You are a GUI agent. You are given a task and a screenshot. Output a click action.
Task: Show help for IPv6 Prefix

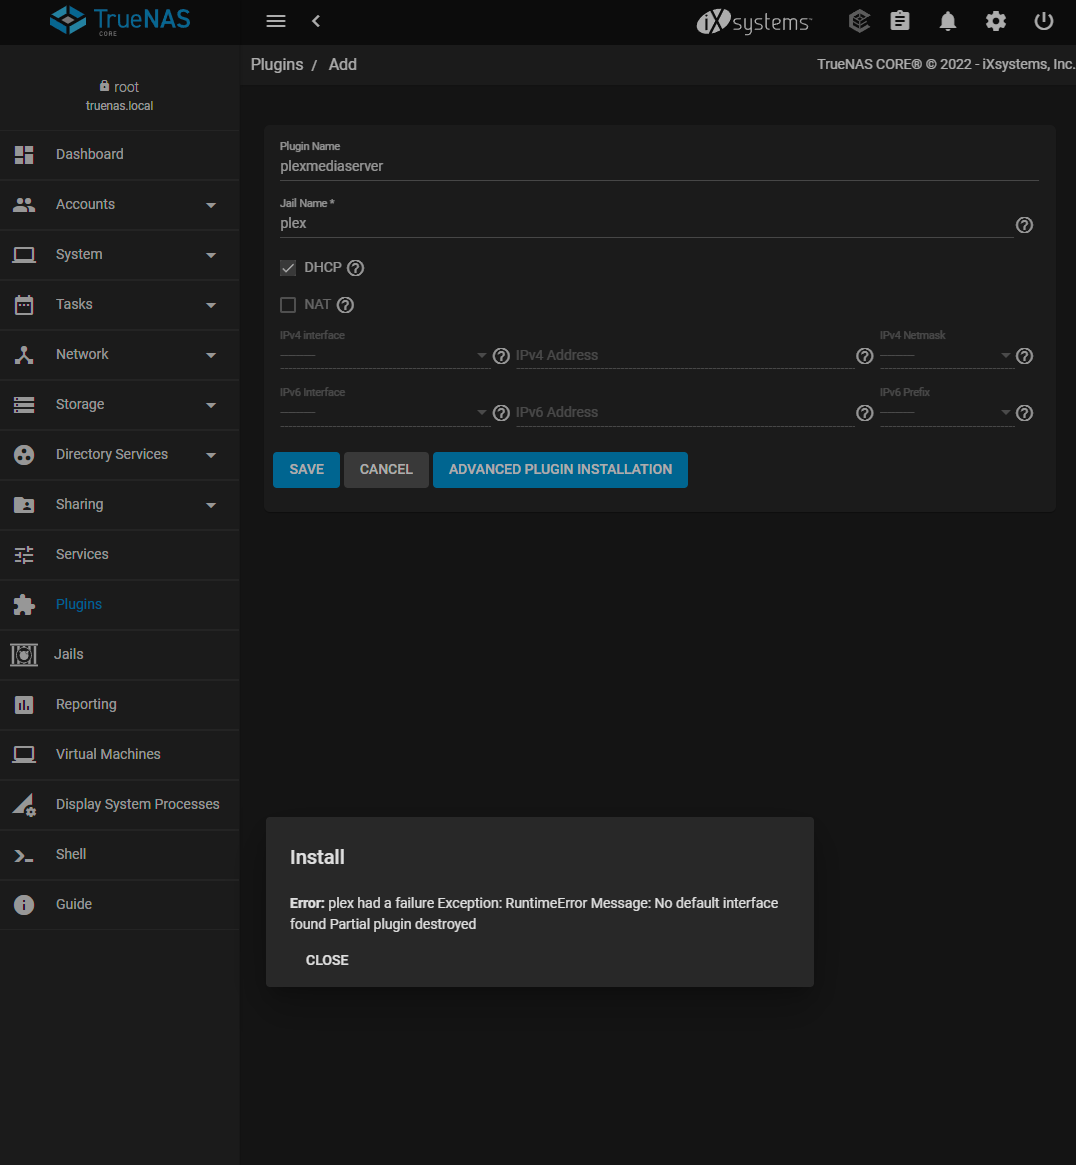pos(1024,413)
